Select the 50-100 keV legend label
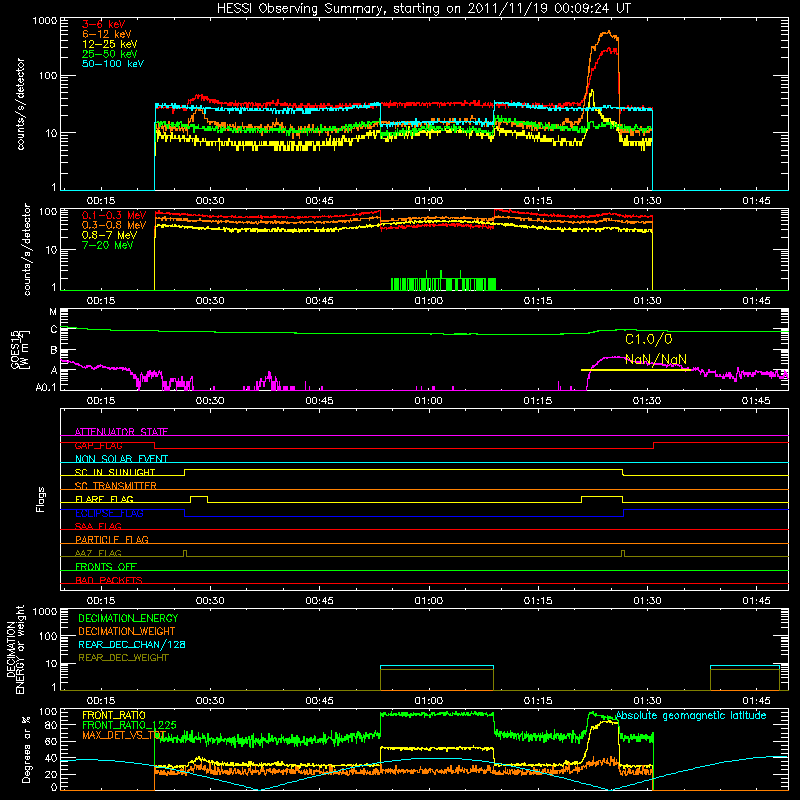800x800 pixels. 113,64
